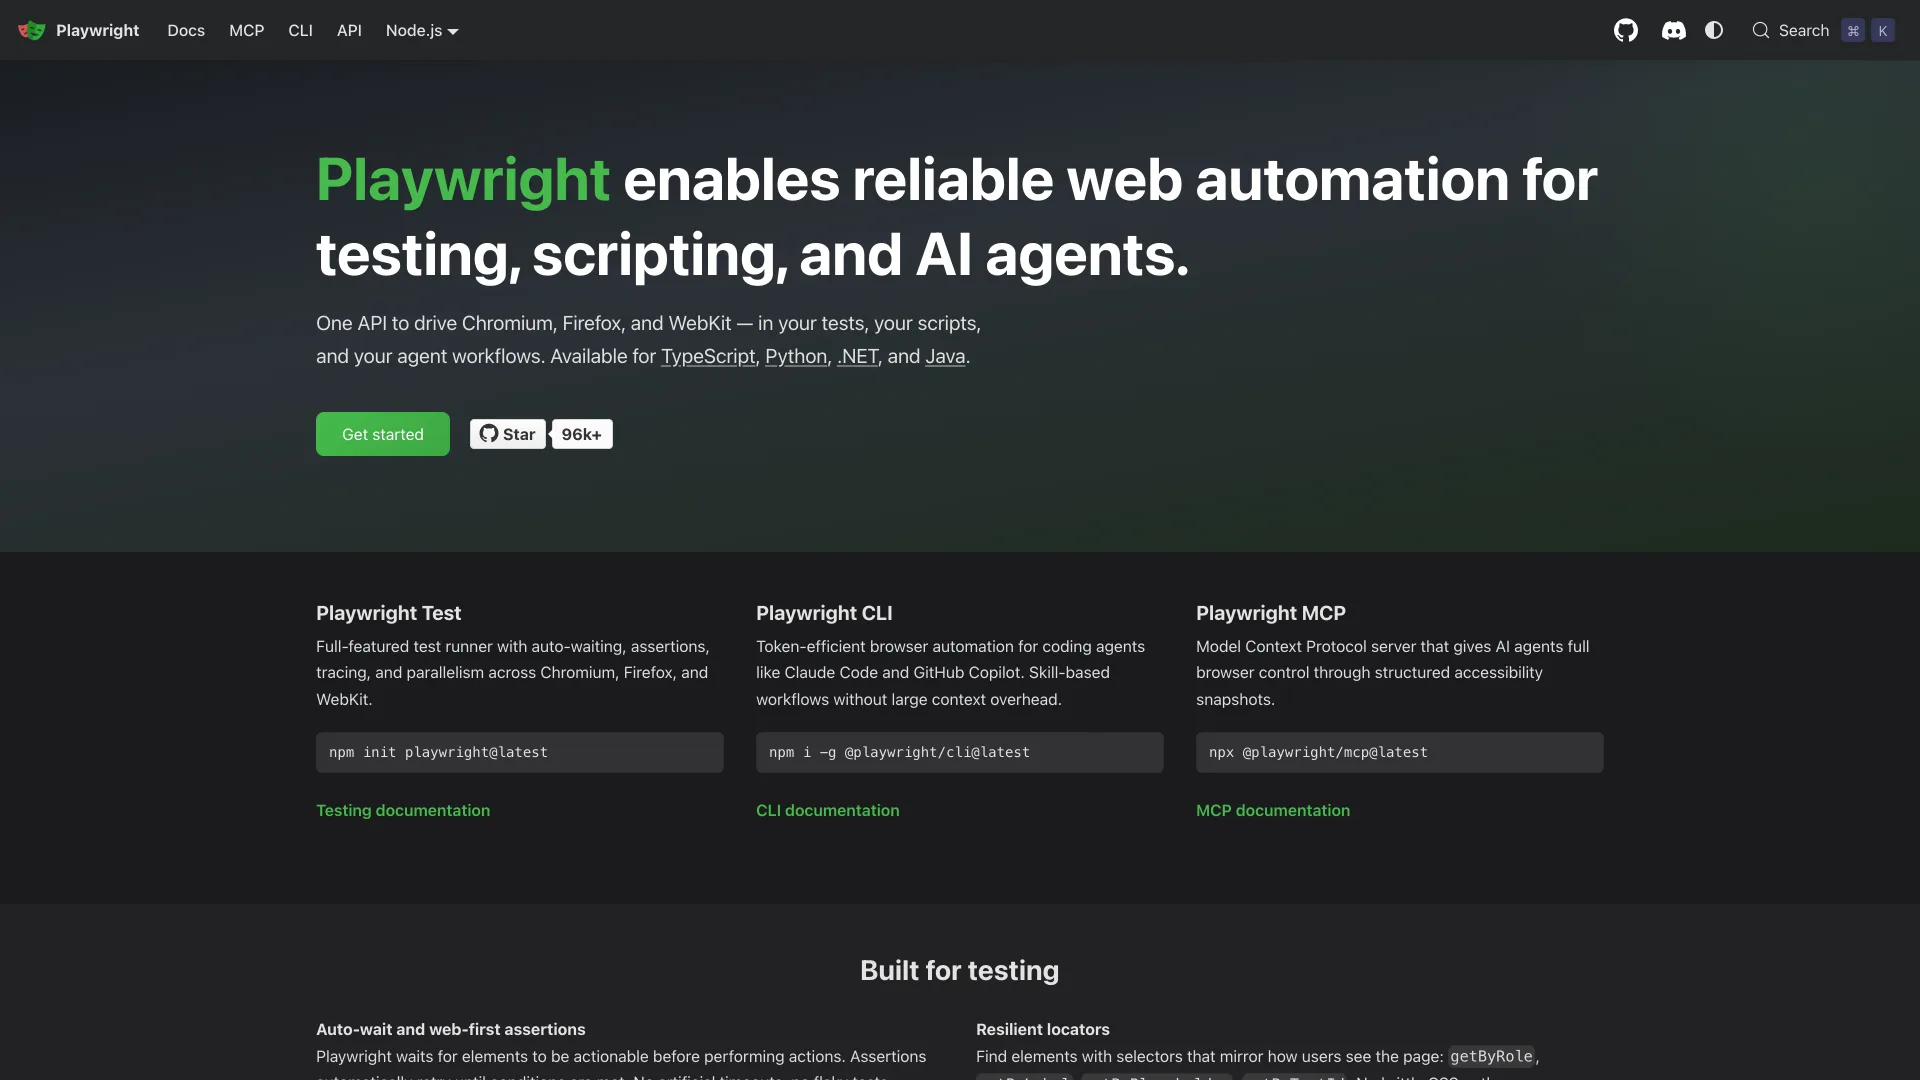Click the Search box in navbar

[1822, 30]
